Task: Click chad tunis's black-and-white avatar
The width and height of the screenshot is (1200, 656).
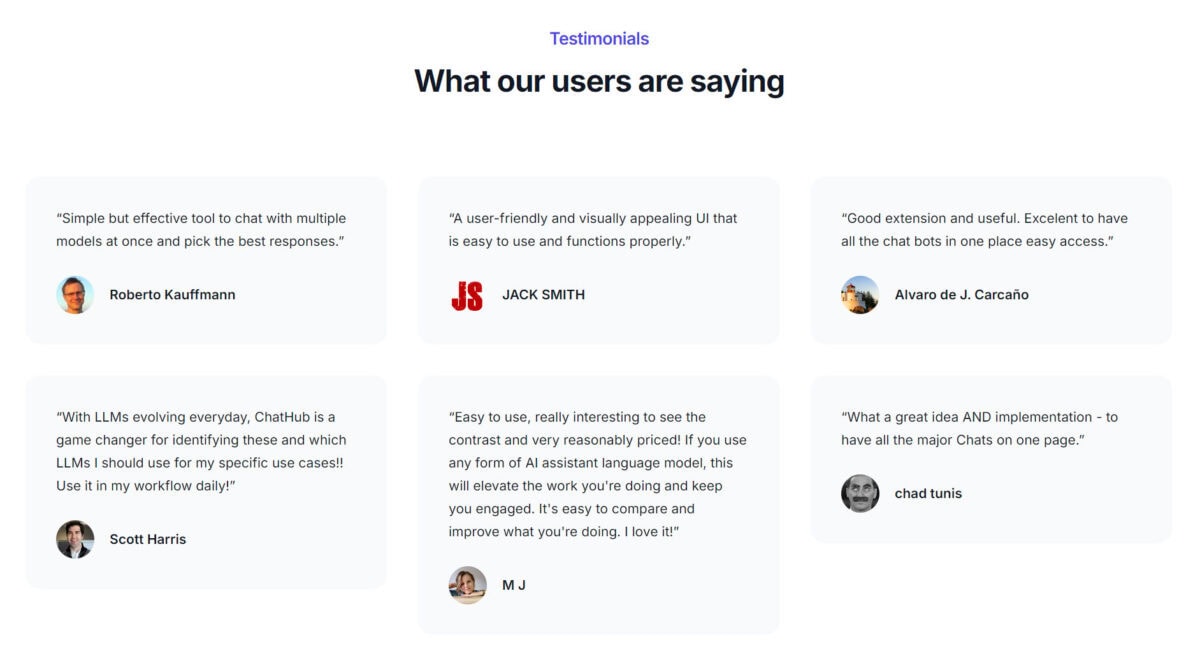Action: (x=860, y=493)
